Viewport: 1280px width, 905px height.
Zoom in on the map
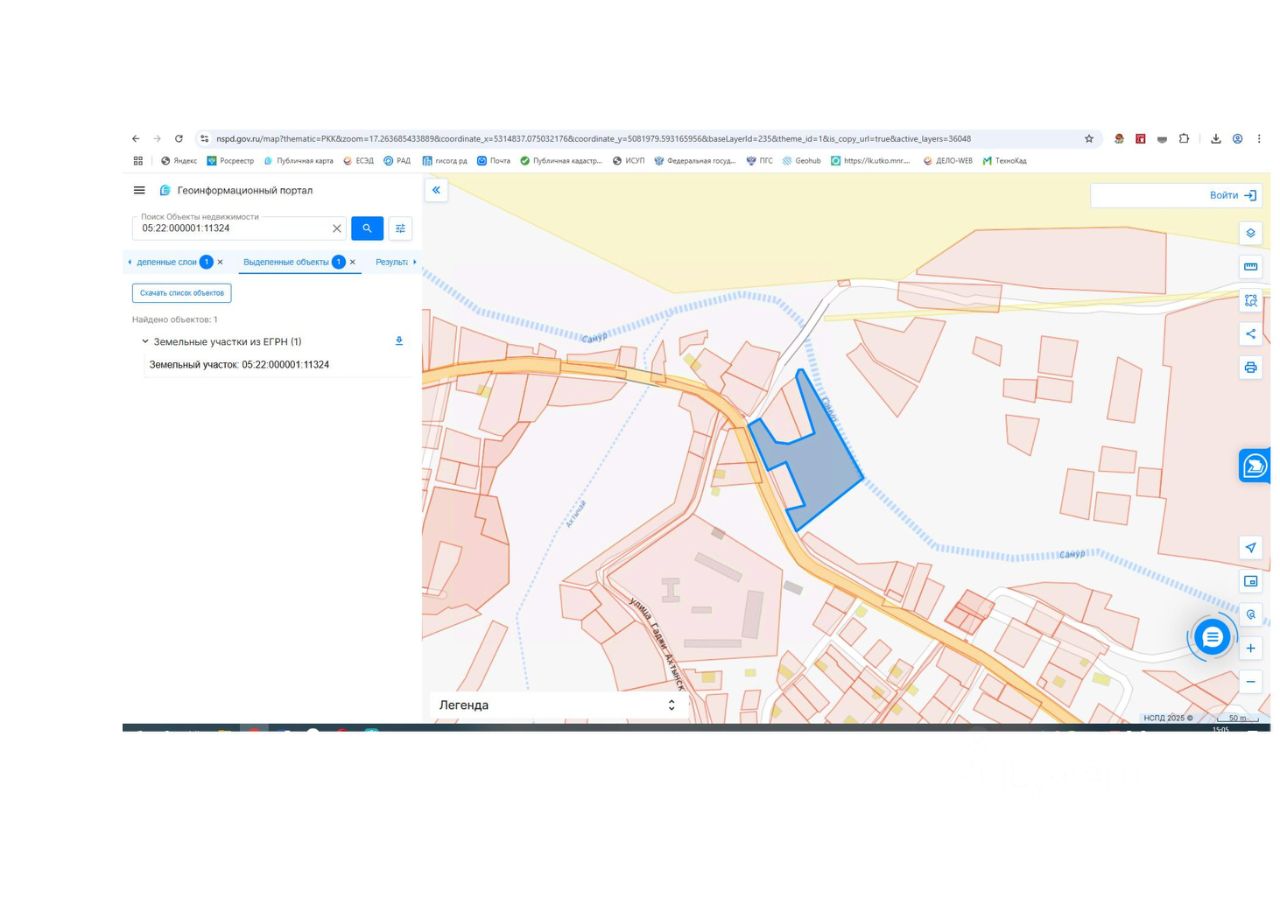(1250, 648)
